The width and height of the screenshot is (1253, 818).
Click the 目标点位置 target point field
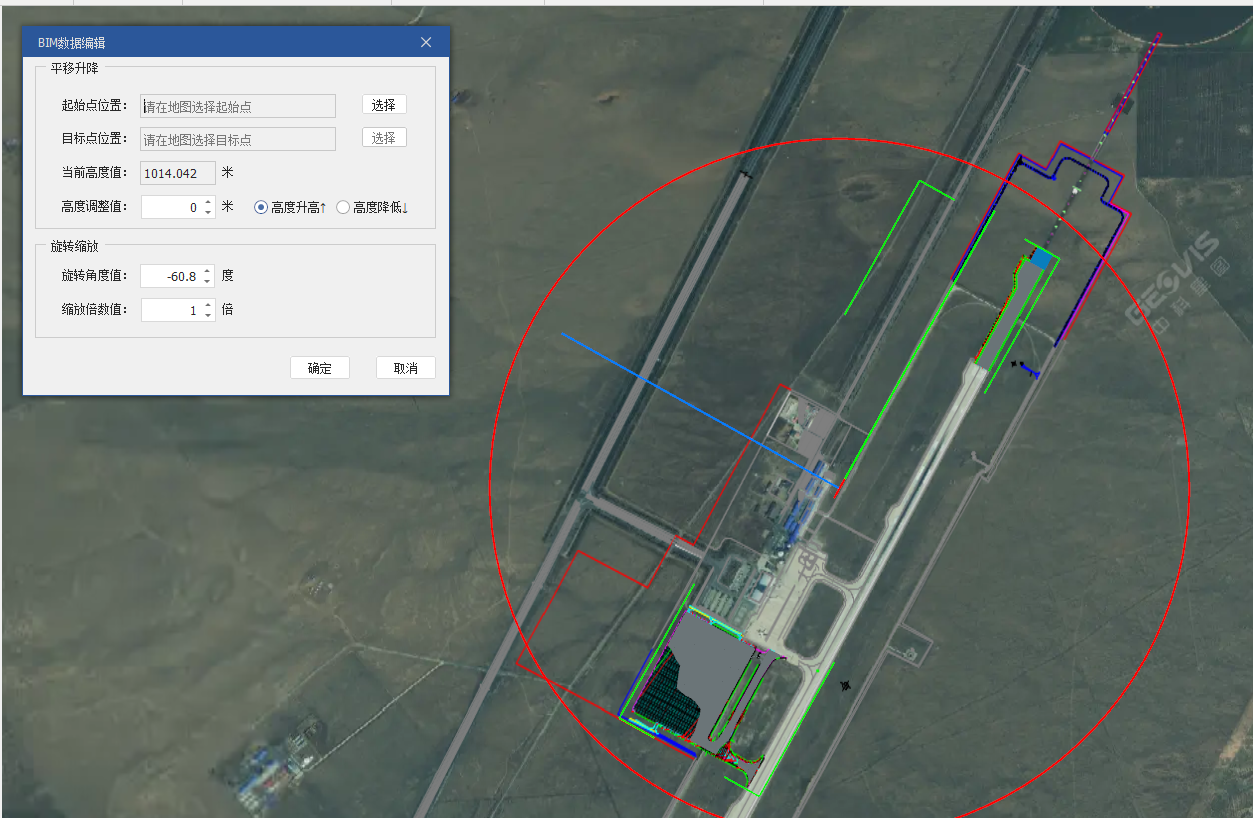click(x=237, y=139)
